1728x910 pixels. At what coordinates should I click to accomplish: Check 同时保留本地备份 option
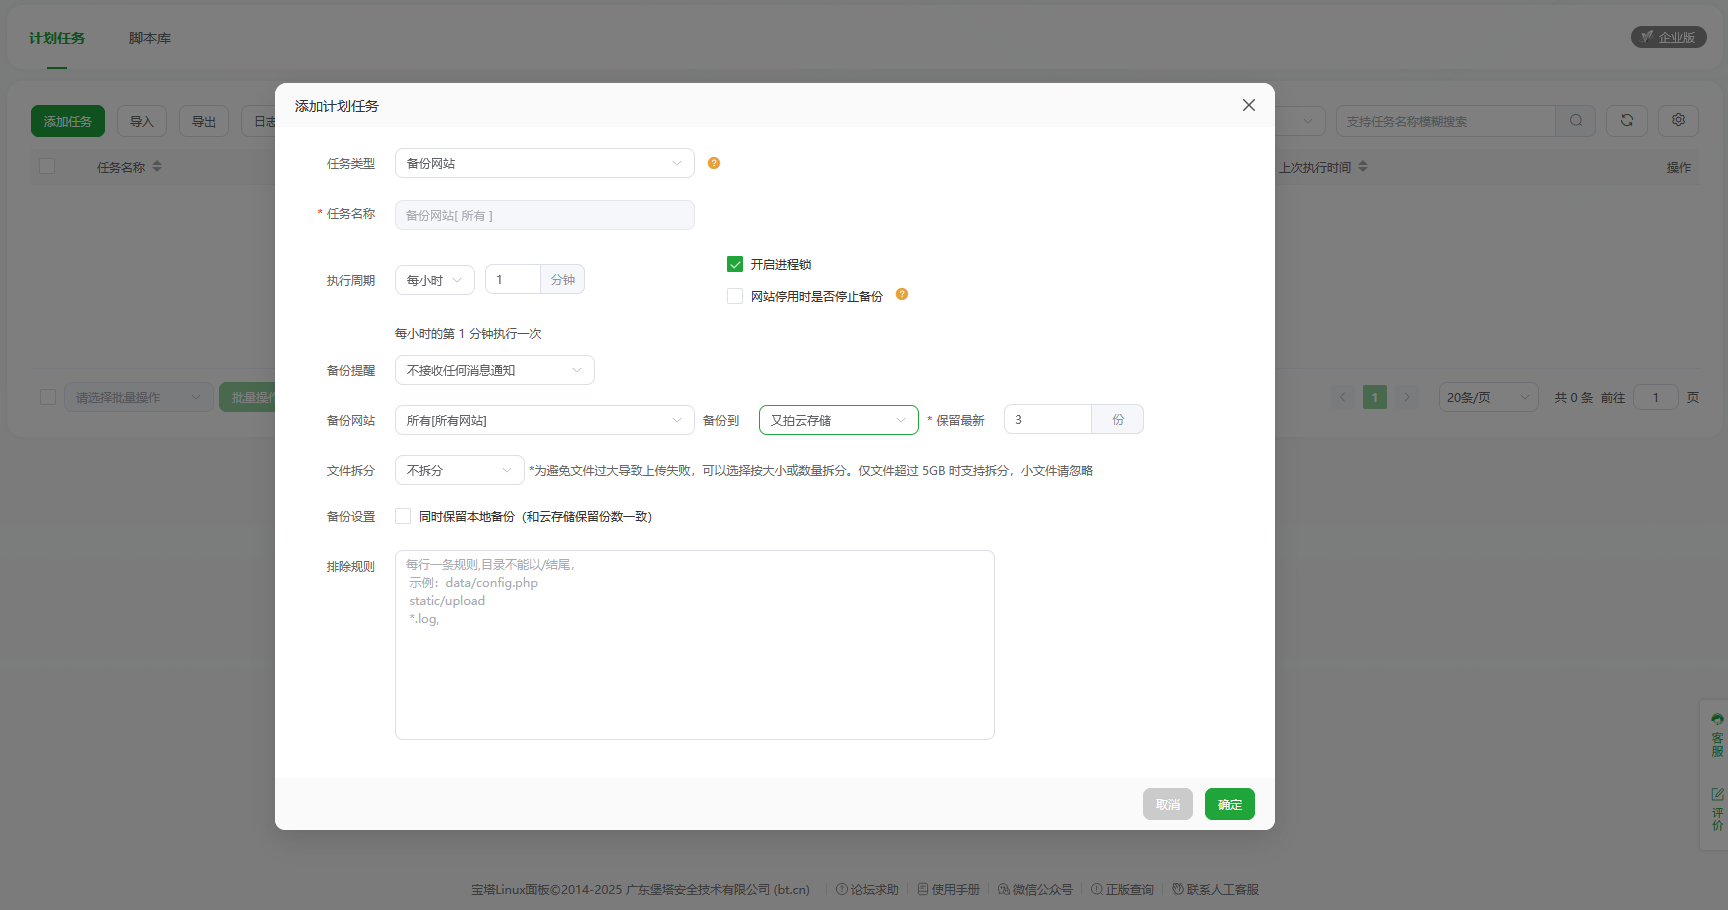(403, 517)
